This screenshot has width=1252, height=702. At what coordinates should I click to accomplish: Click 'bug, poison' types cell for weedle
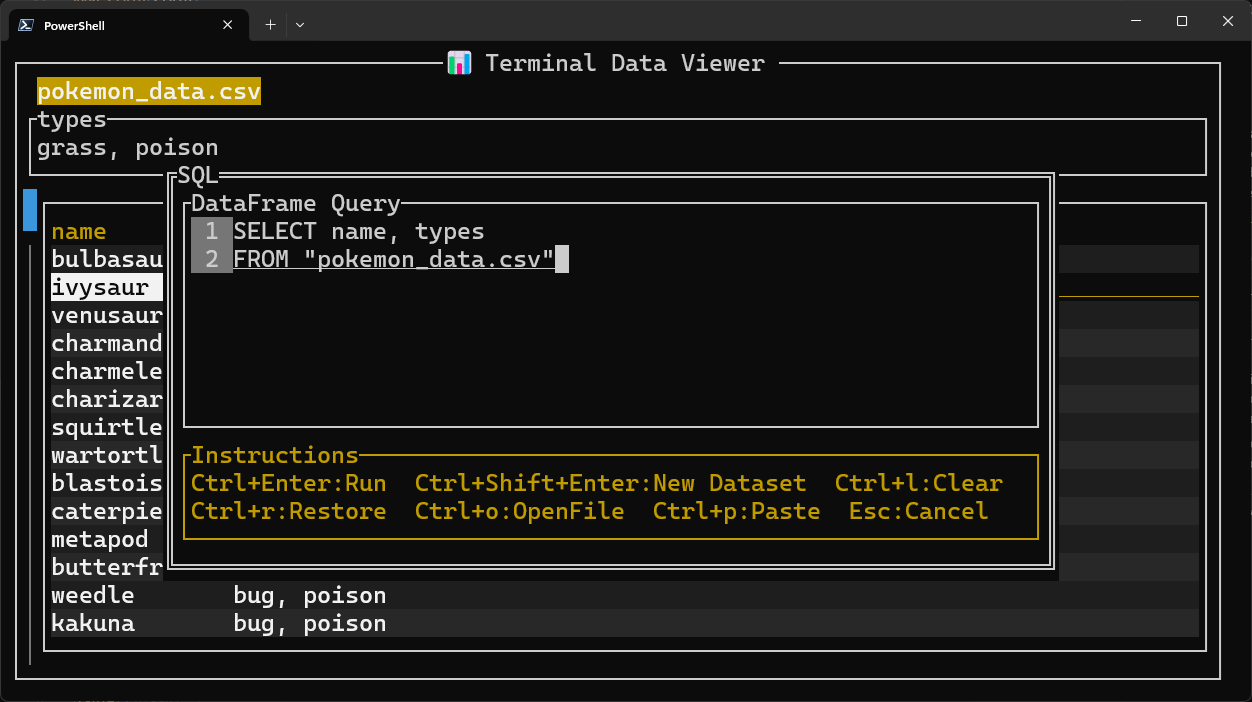(310, 595)
